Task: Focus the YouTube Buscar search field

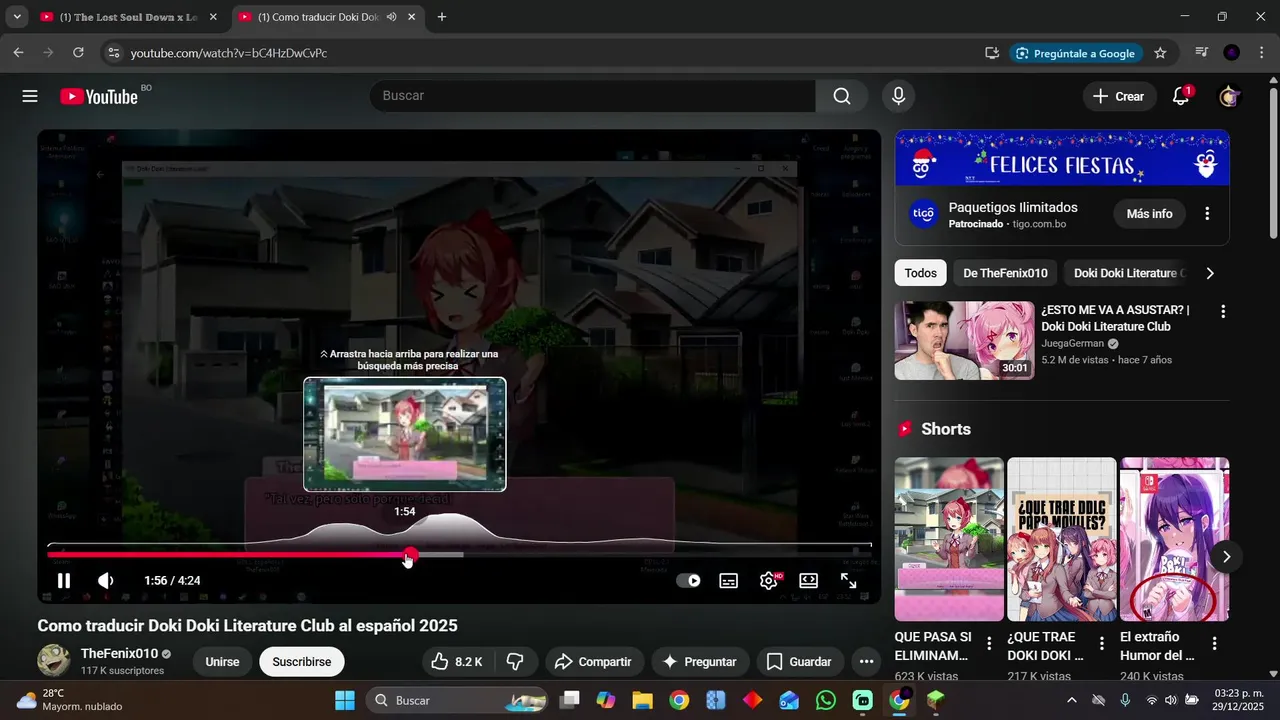Action: [592, 96]
